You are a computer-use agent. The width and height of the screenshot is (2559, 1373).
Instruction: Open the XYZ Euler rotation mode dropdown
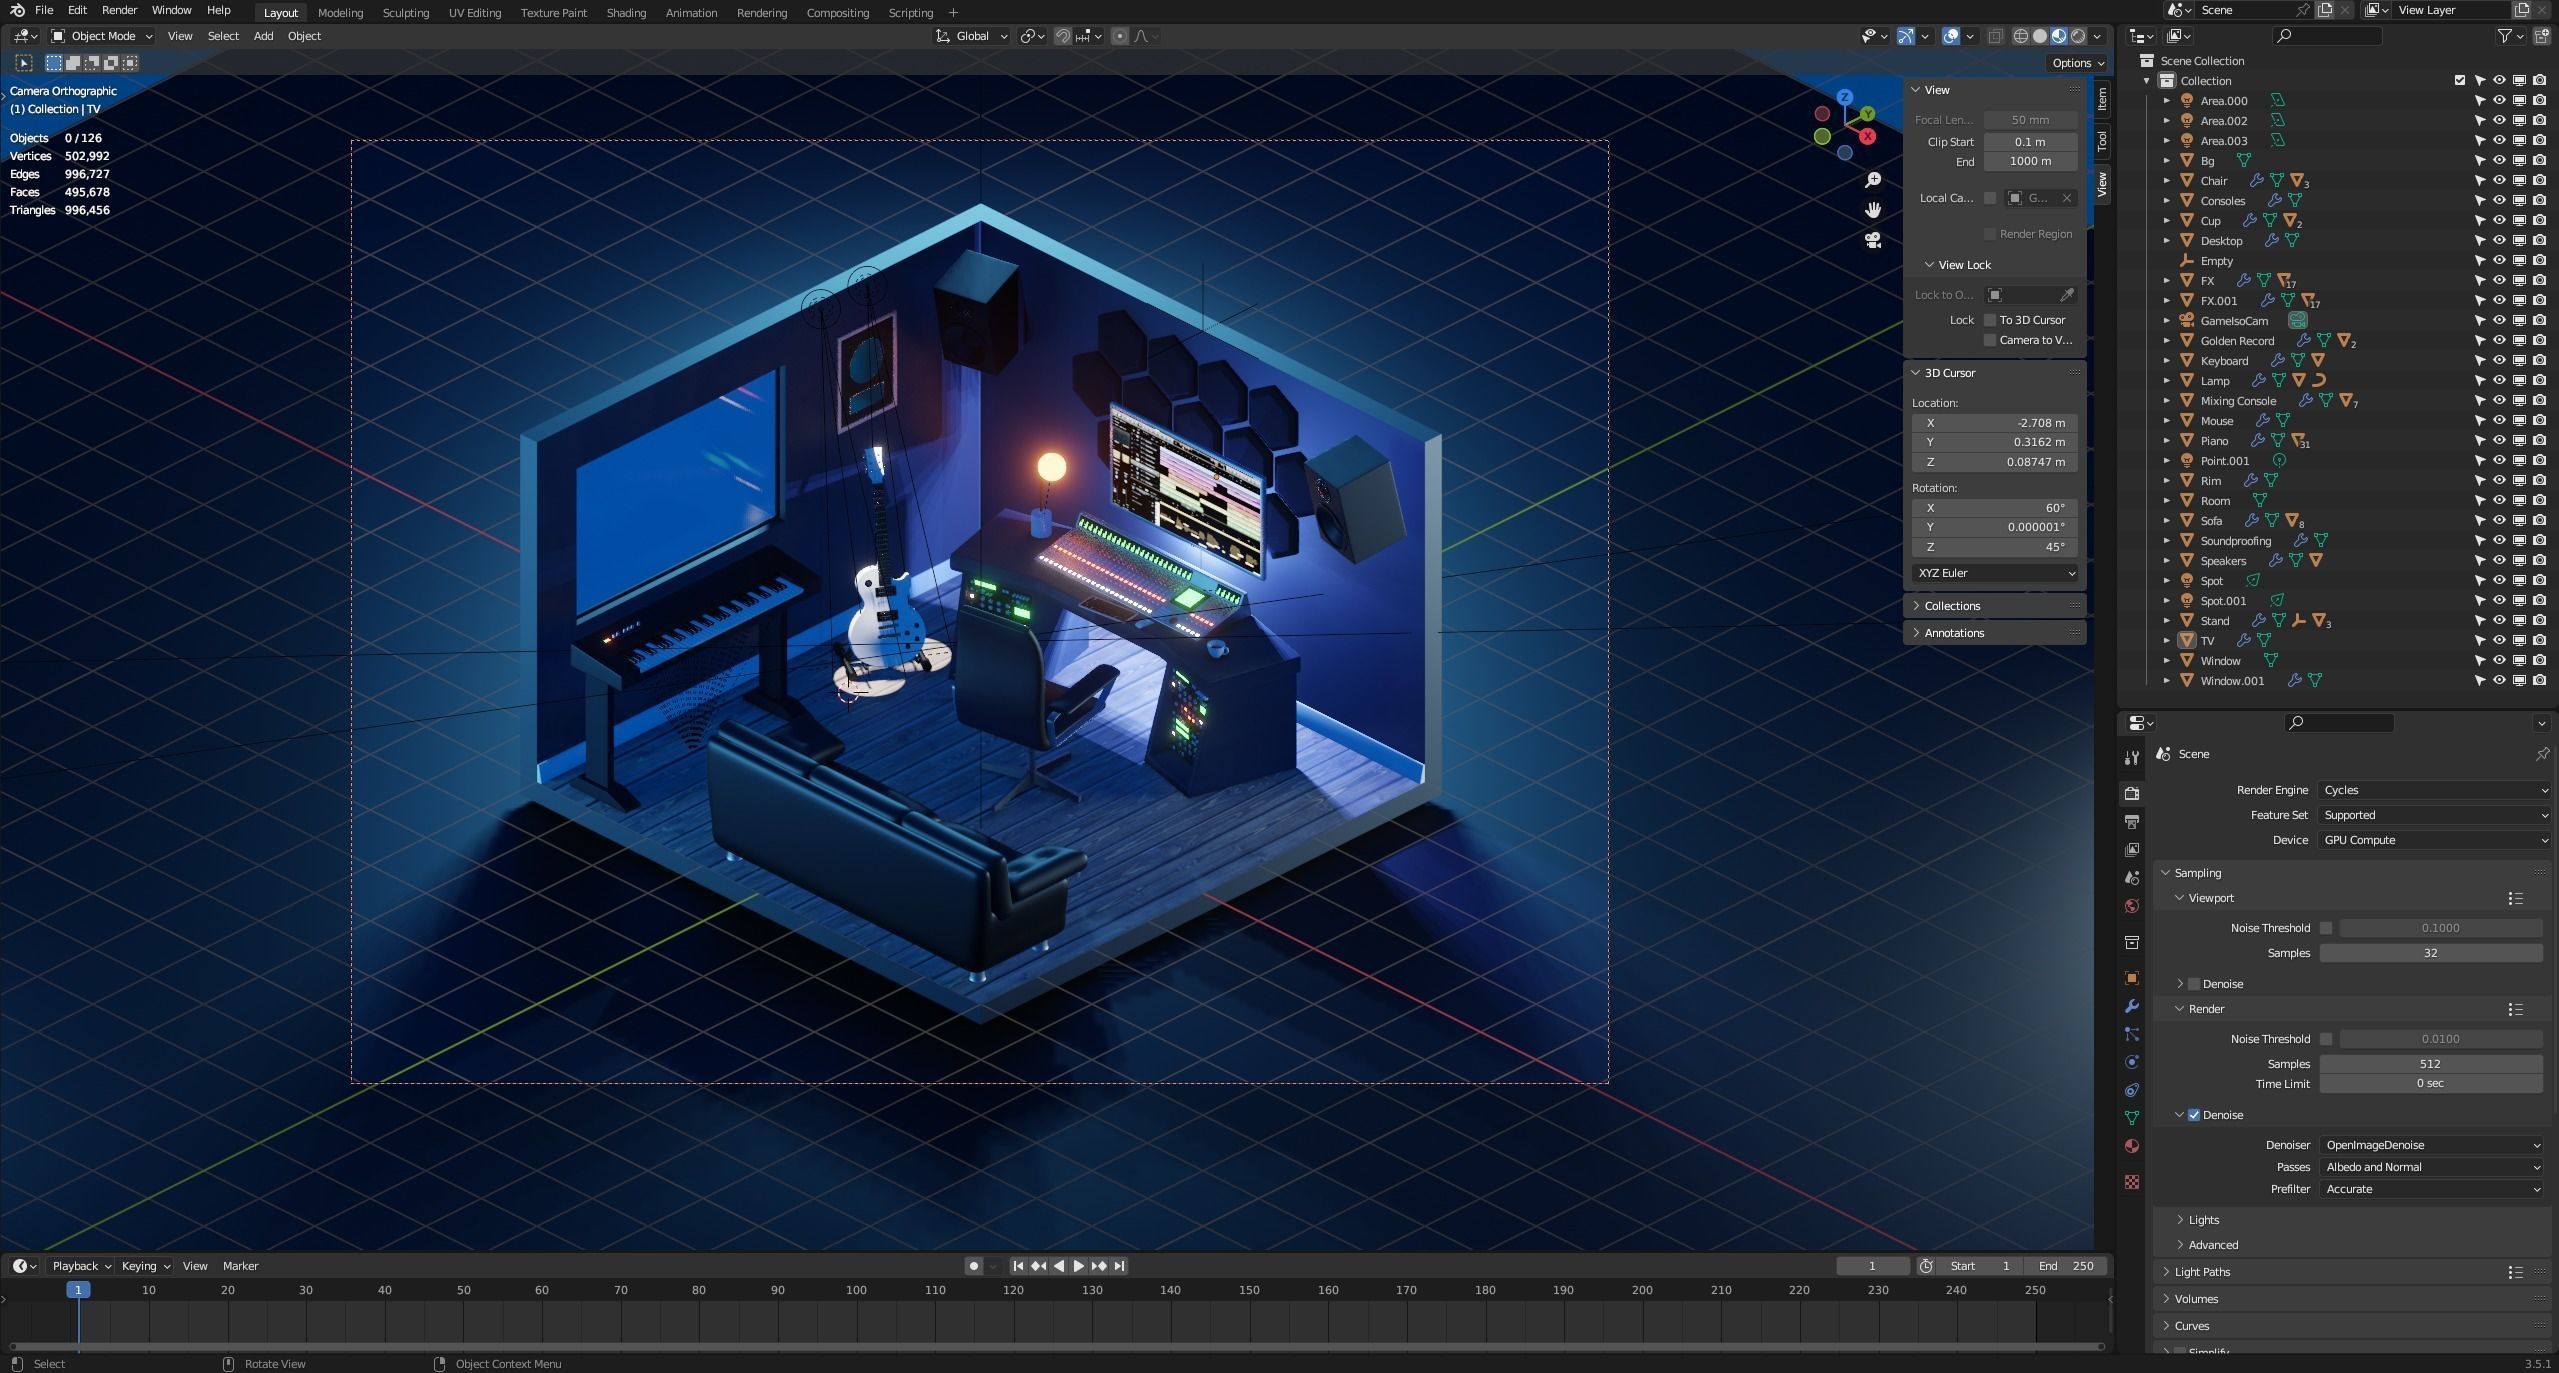click(1995, 573)
